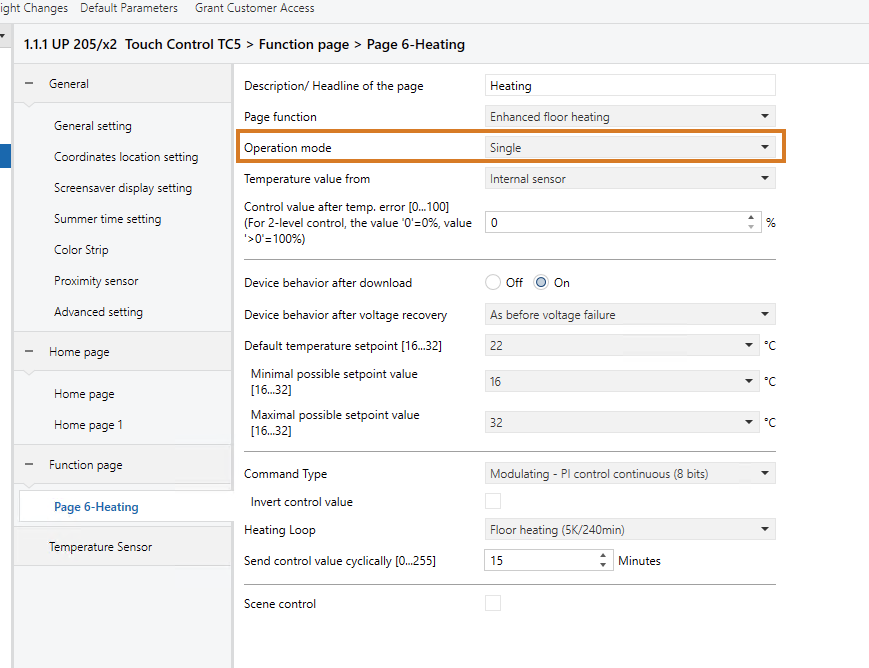This screenshot has width=869, height=668.
Task: Click the Description headline text field
Action: 630,86
